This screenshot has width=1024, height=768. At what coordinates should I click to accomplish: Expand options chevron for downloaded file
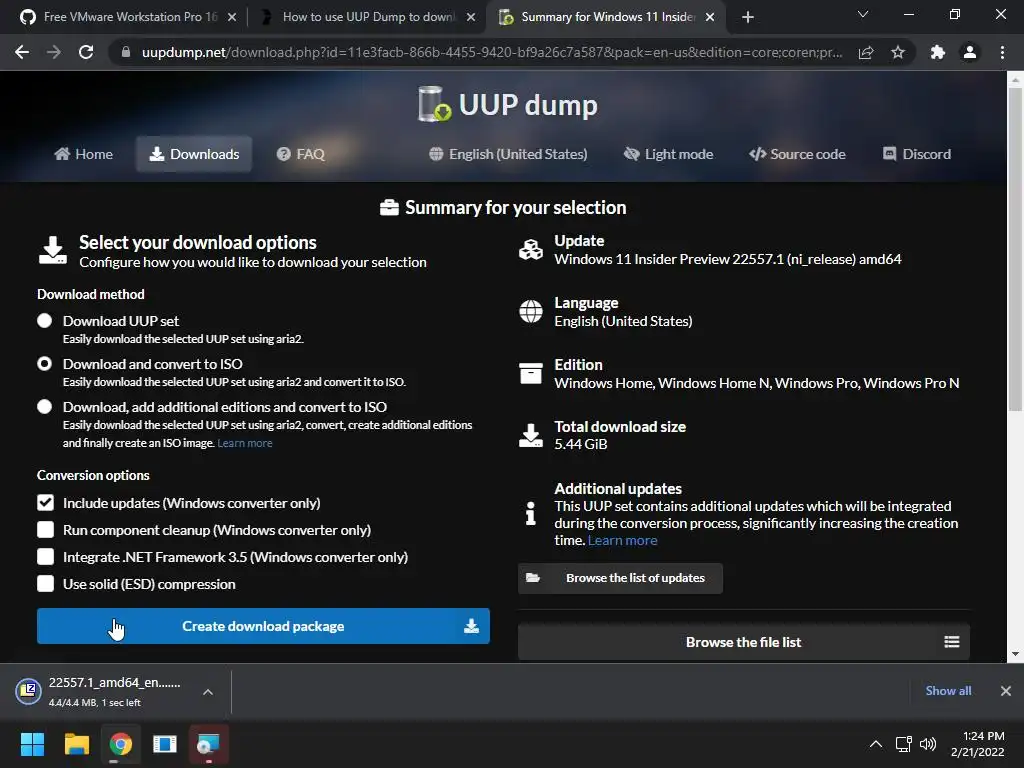click(208, 692)
